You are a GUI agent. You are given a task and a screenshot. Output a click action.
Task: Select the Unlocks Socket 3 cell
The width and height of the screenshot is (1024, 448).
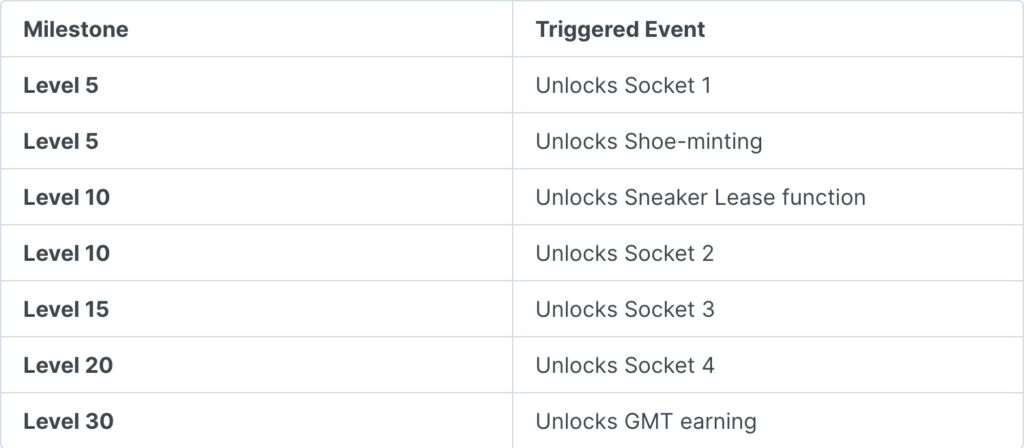pos(768,309)
